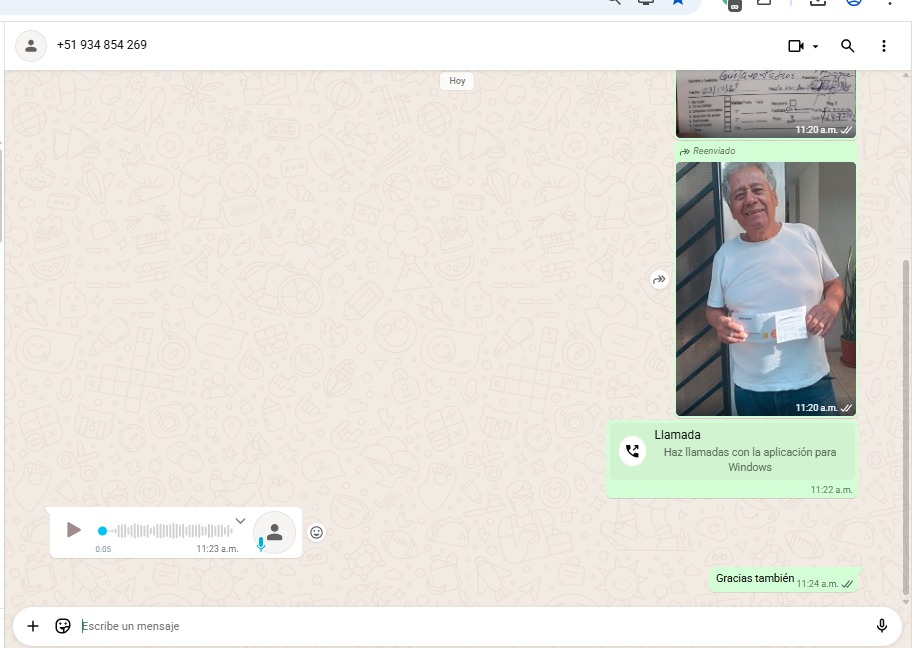
Task: Click the 11:24 a.m. message timestamp
Action: [x=817, y=583]
